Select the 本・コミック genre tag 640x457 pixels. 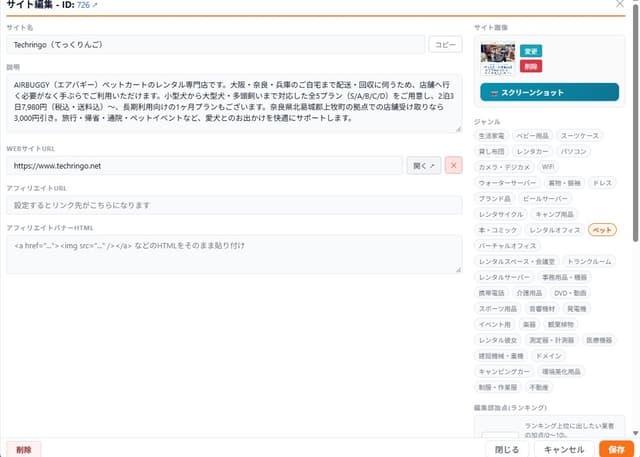498,230
